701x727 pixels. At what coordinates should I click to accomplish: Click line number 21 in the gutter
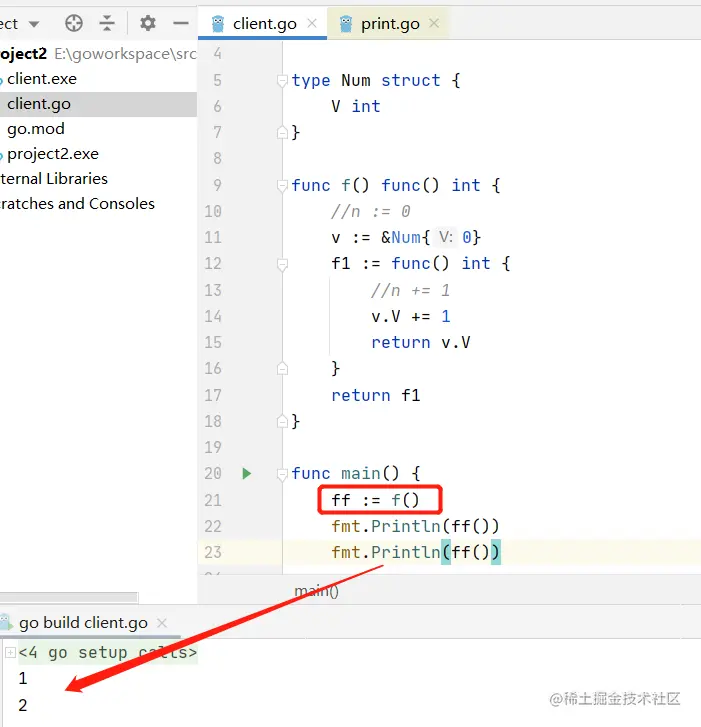pos(213,500)
